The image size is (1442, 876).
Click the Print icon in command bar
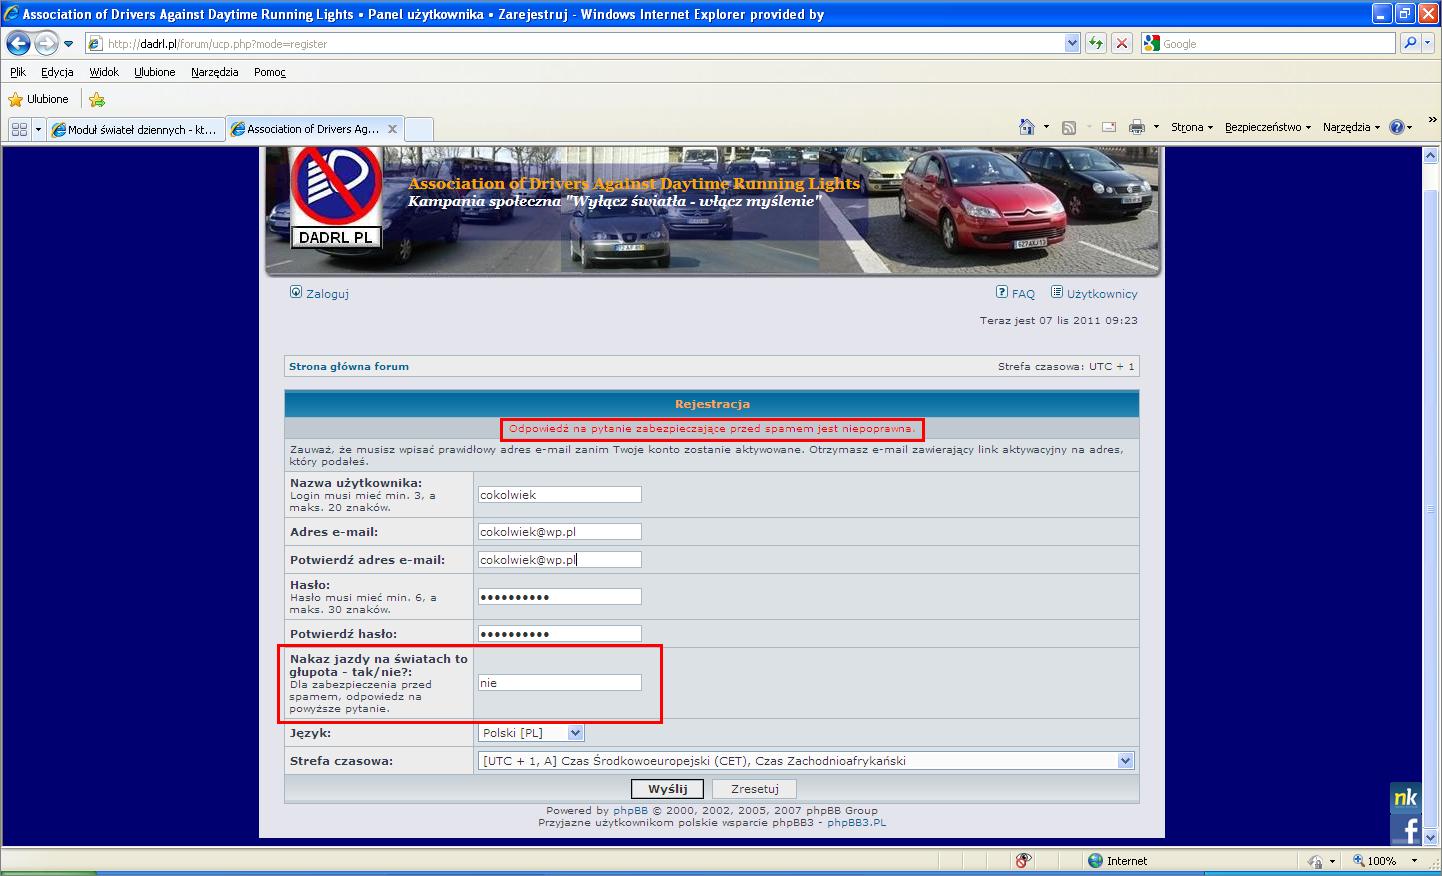[x=1136, y=127]
